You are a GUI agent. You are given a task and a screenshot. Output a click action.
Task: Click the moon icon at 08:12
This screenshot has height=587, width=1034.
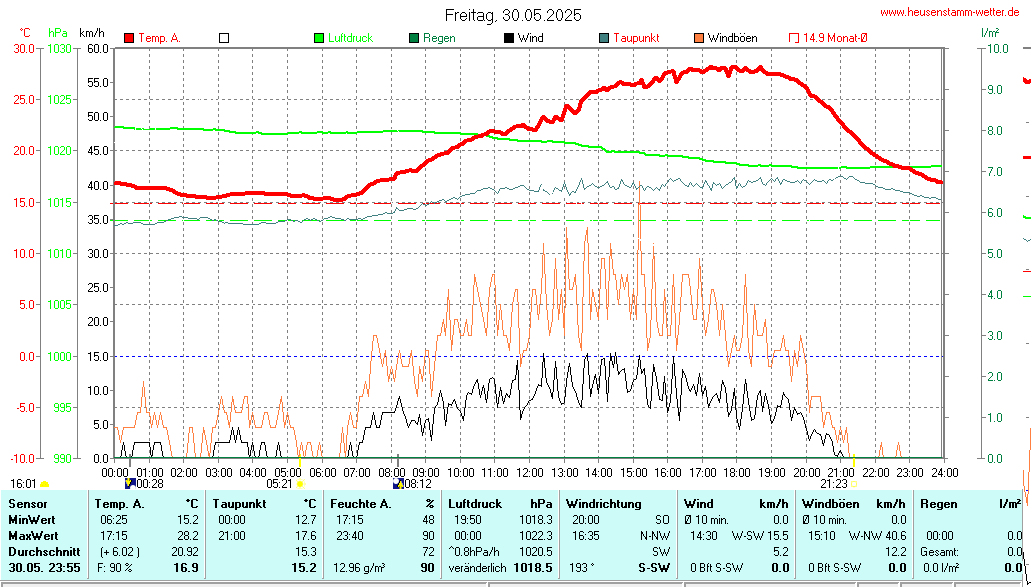pyautogui.click(x=397, y=483)
